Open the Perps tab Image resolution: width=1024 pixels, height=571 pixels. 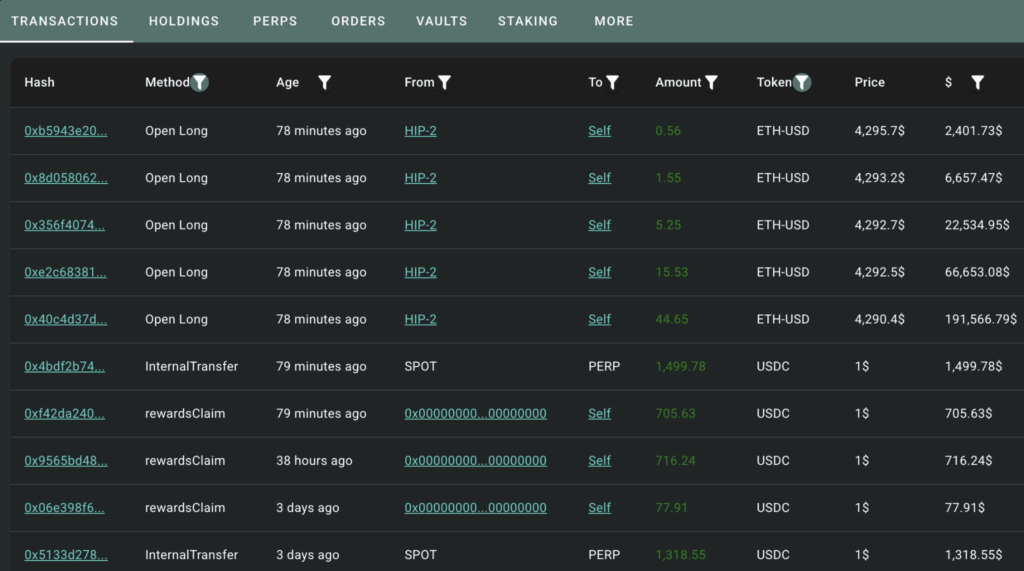[275, 21]
